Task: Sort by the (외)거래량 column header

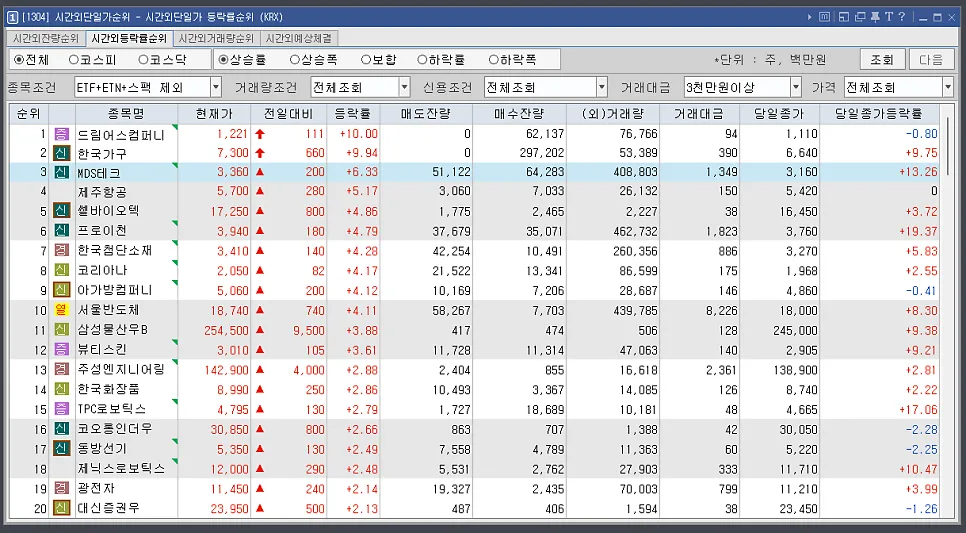Action: pyautogui.click(x=612, y=113)
